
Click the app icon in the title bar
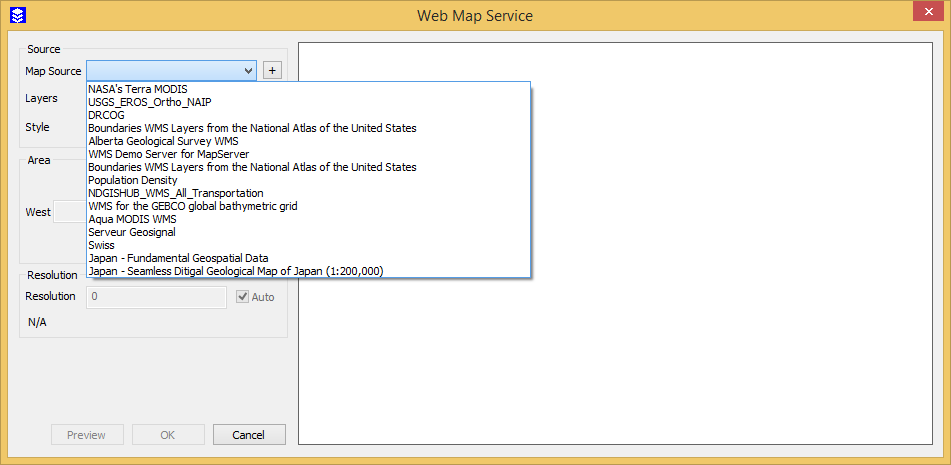(18, 15)
